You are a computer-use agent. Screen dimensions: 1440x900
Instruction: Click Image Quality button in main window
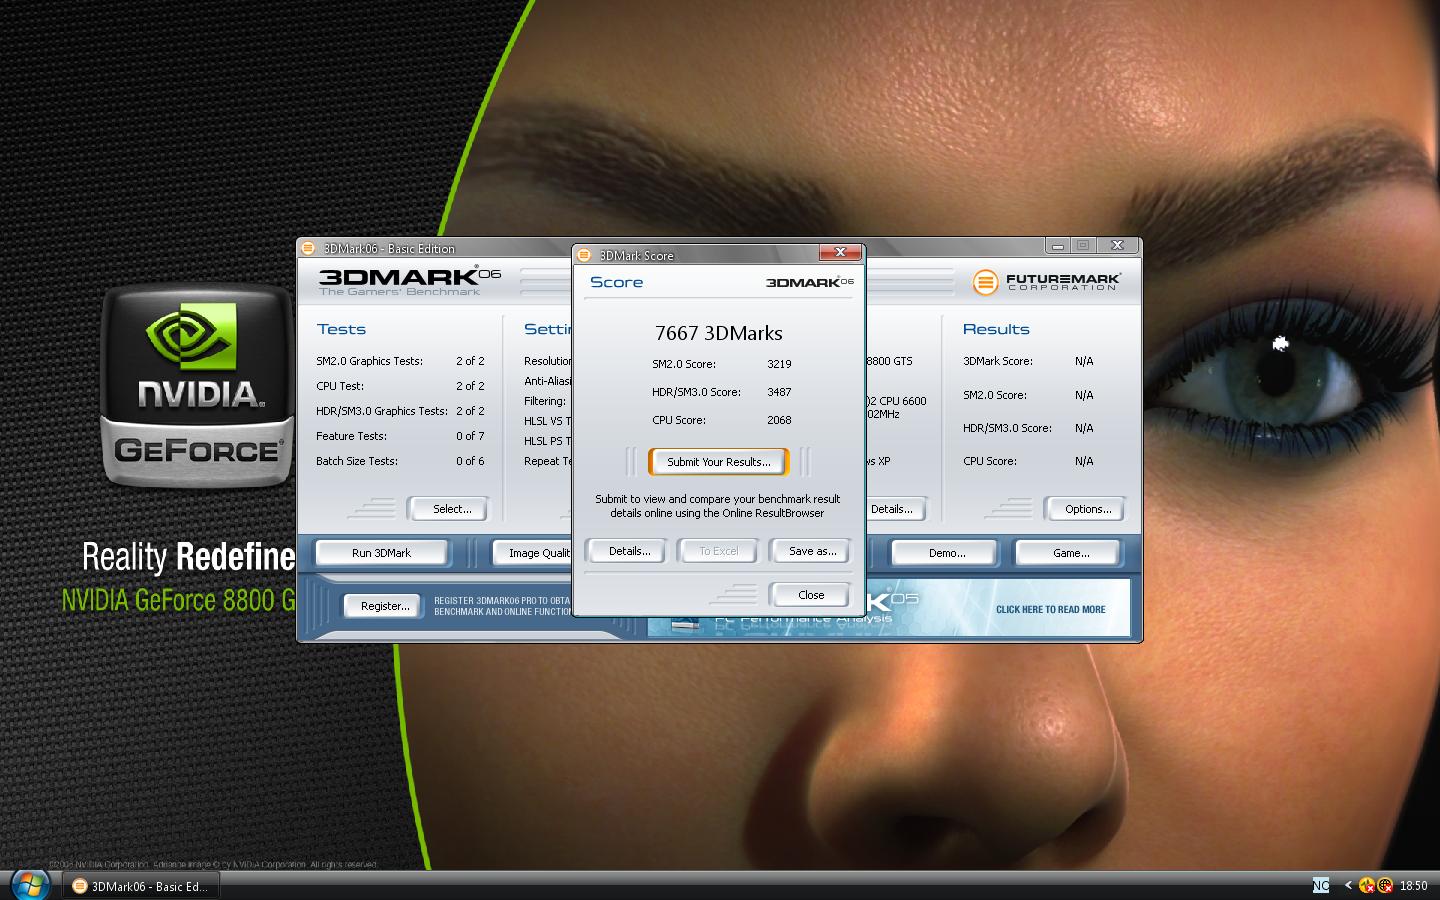533,553
